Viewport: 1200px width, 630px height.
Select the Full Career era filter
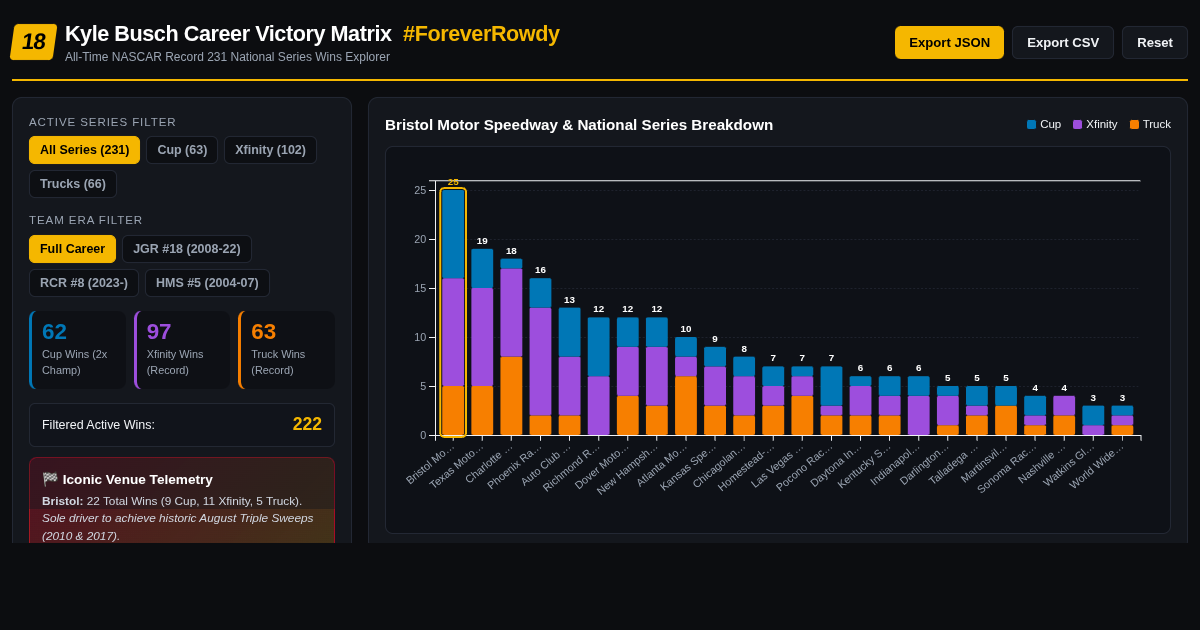[72, 249]
